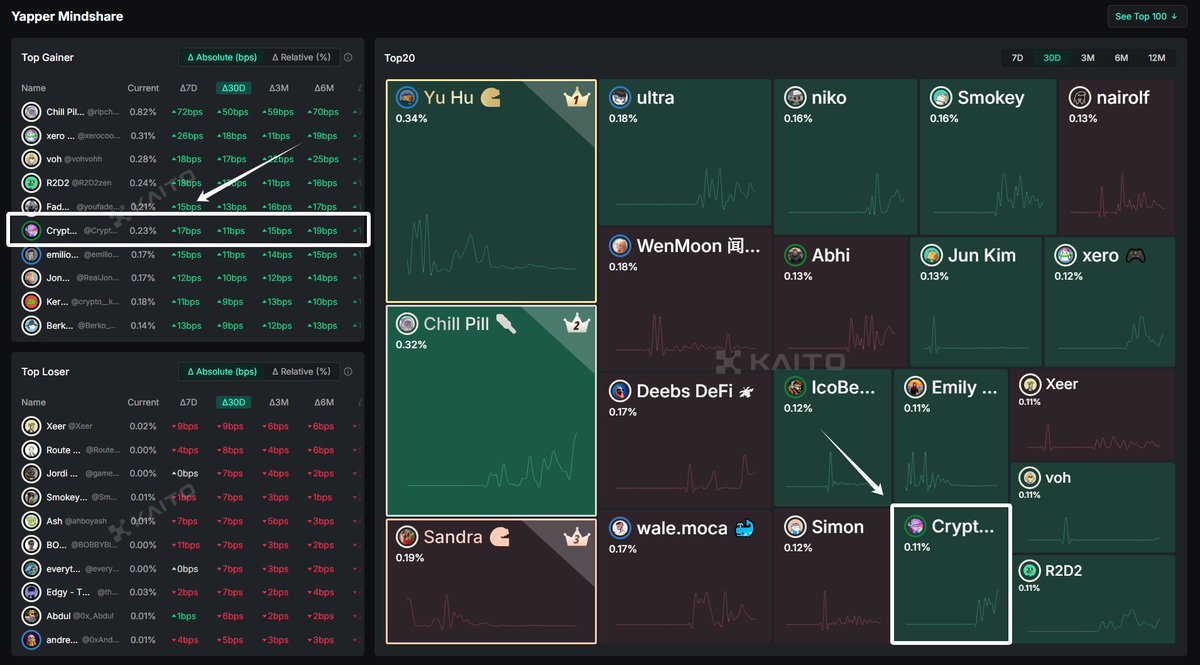Click Yu Hu's avatar in the Top20 treemap

pos(406,97)
